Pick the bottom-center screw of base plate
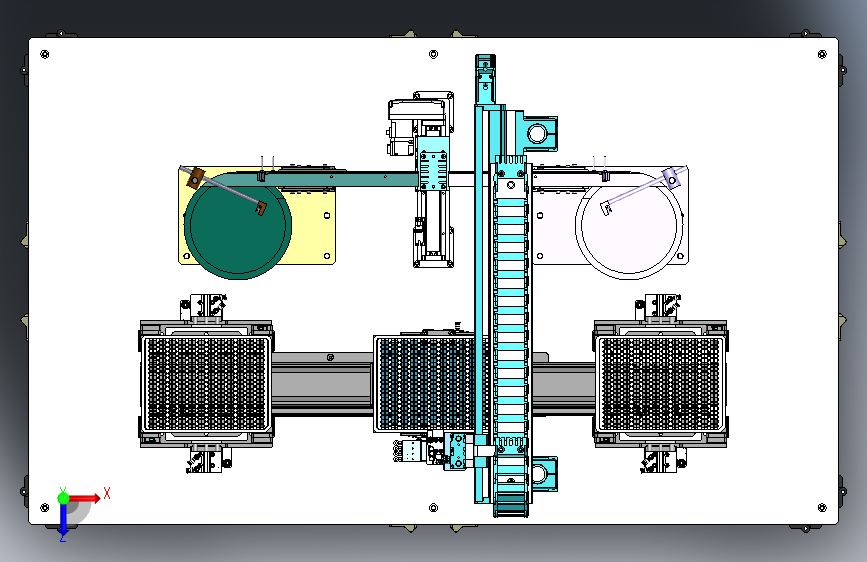This screenshot has width=867, height=562. 434,508
